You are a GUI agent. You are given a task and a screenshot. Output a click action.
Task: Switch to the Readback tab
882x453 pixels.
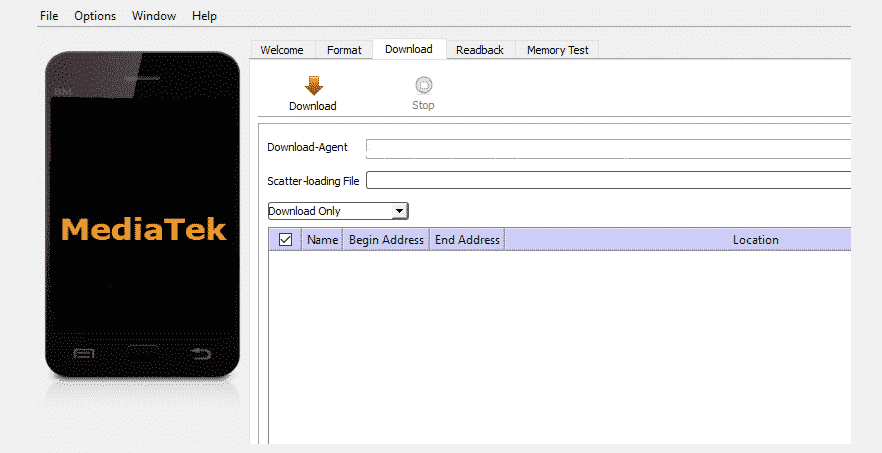pyautogui.click(x=480, y=50)
